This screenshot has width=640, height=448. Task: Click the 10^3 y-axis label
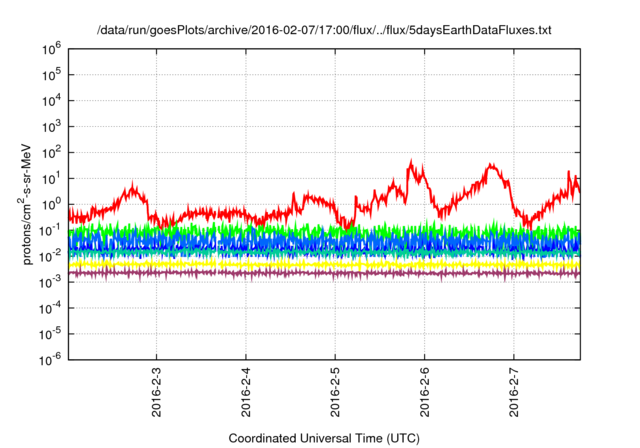[x=51, y=127]
